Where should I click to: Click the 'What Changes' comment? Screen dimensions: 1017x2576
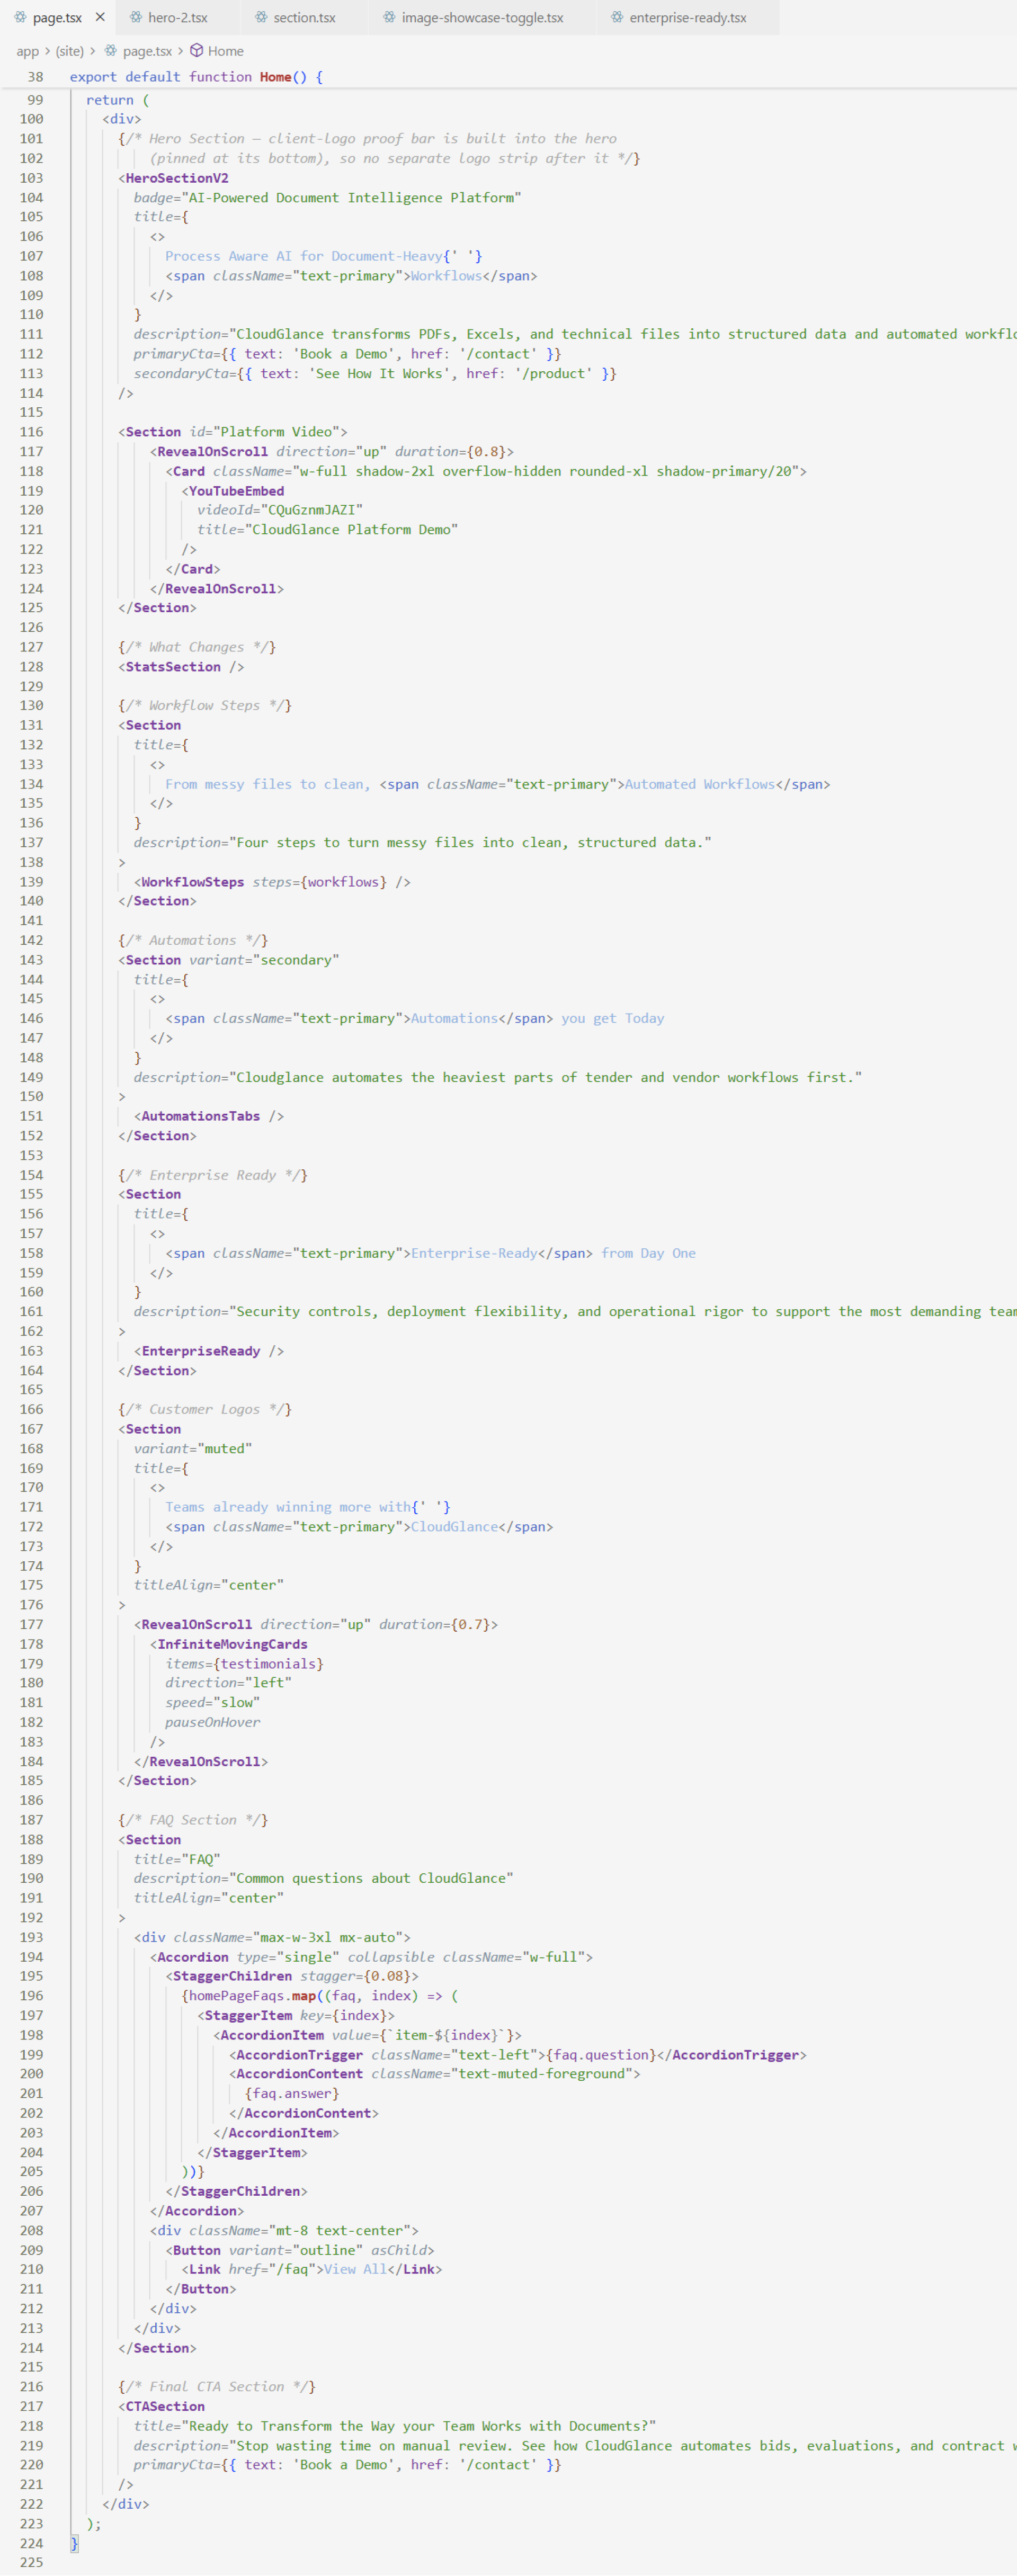(197, 647)
